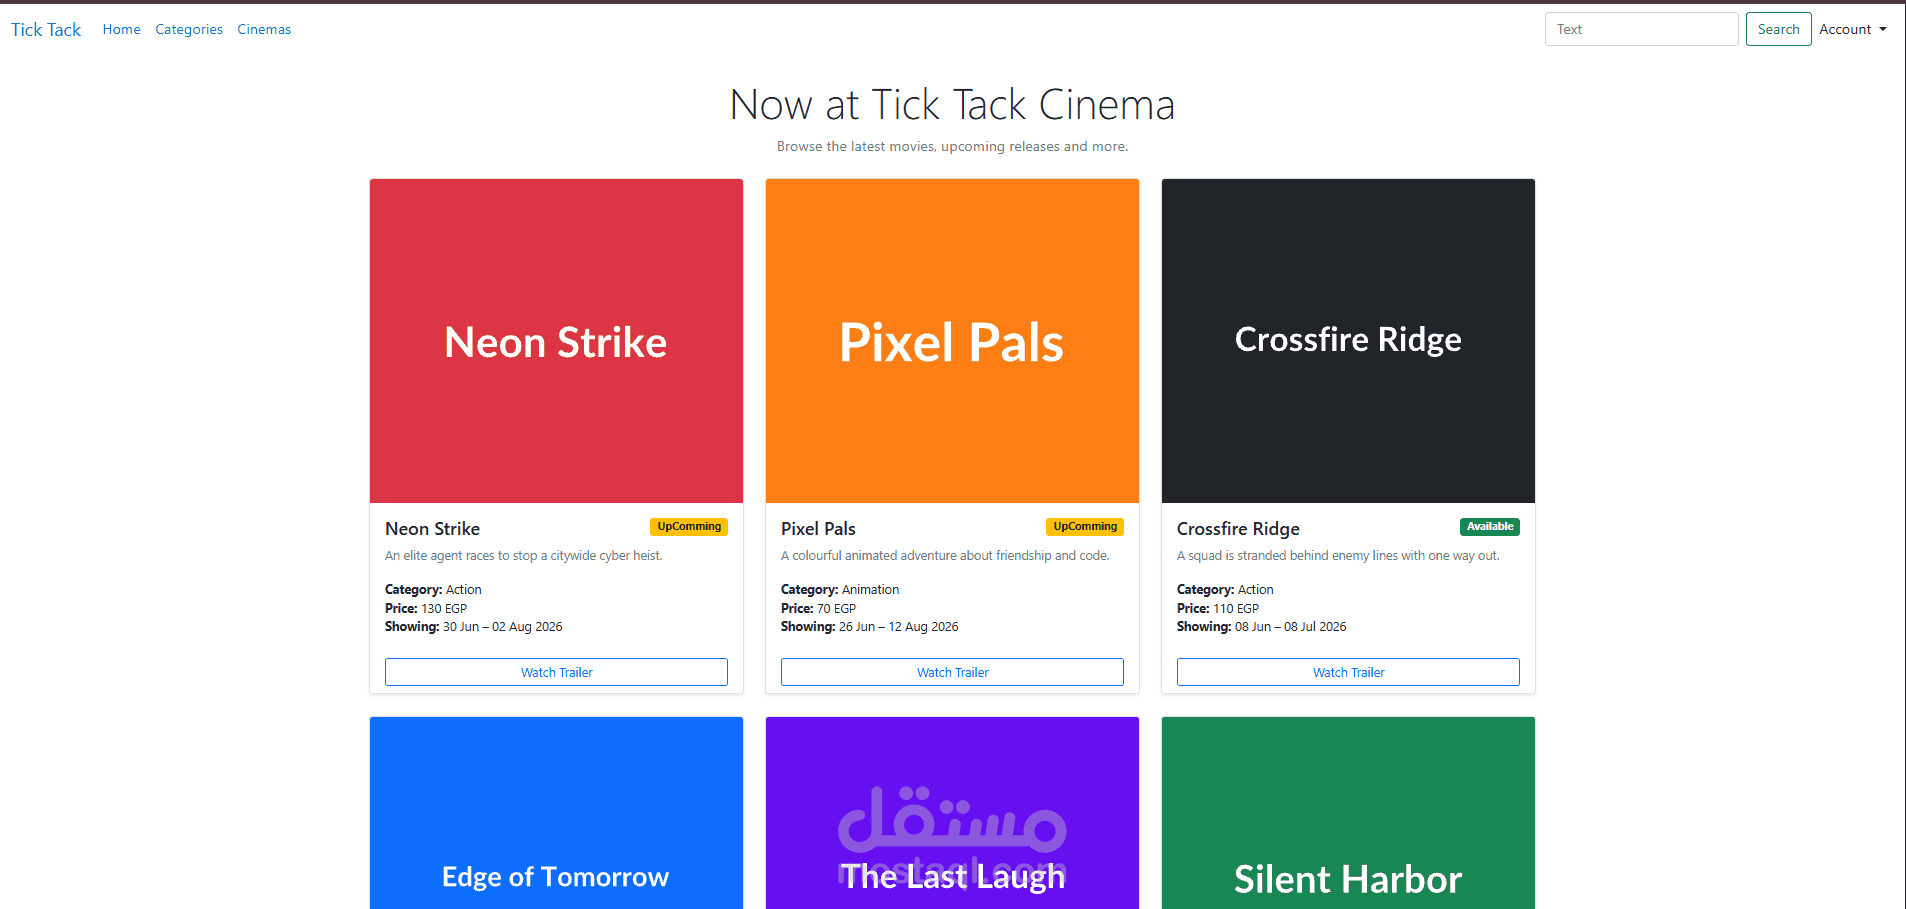Screen dimensions: 1906x909
Task: Click the Pixel Pals card title
Action: point(818,528)
